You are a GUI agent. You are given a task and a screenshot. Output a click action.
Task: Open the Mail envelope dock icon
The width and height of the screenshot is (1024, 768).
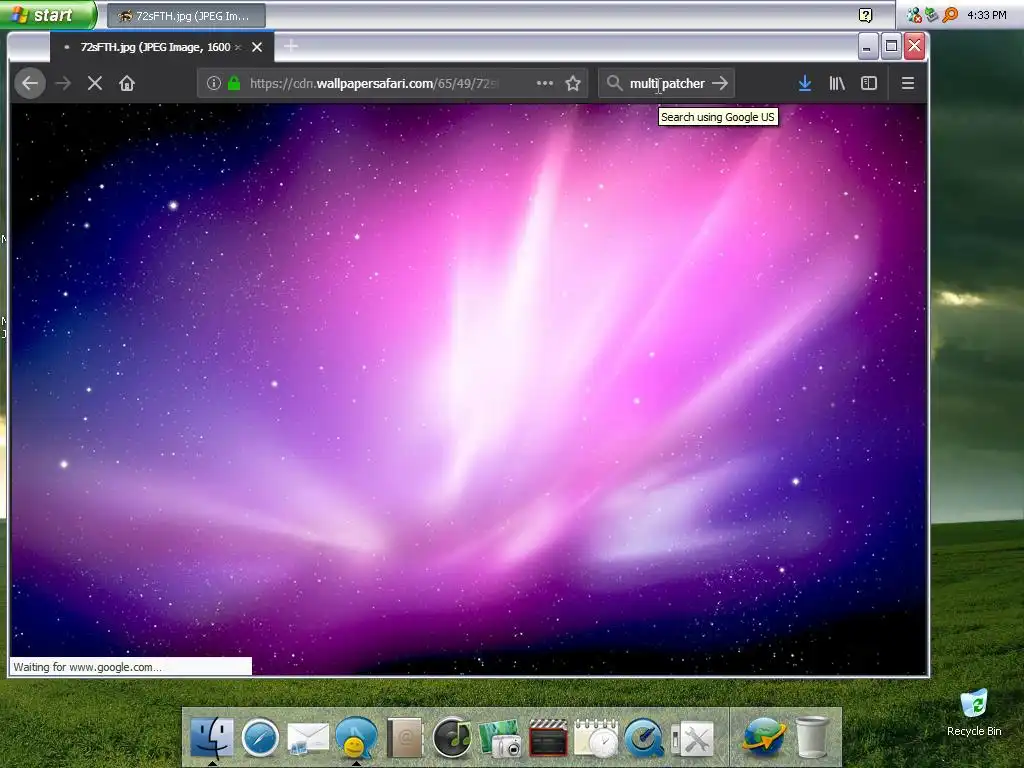(x=308, y=739)
